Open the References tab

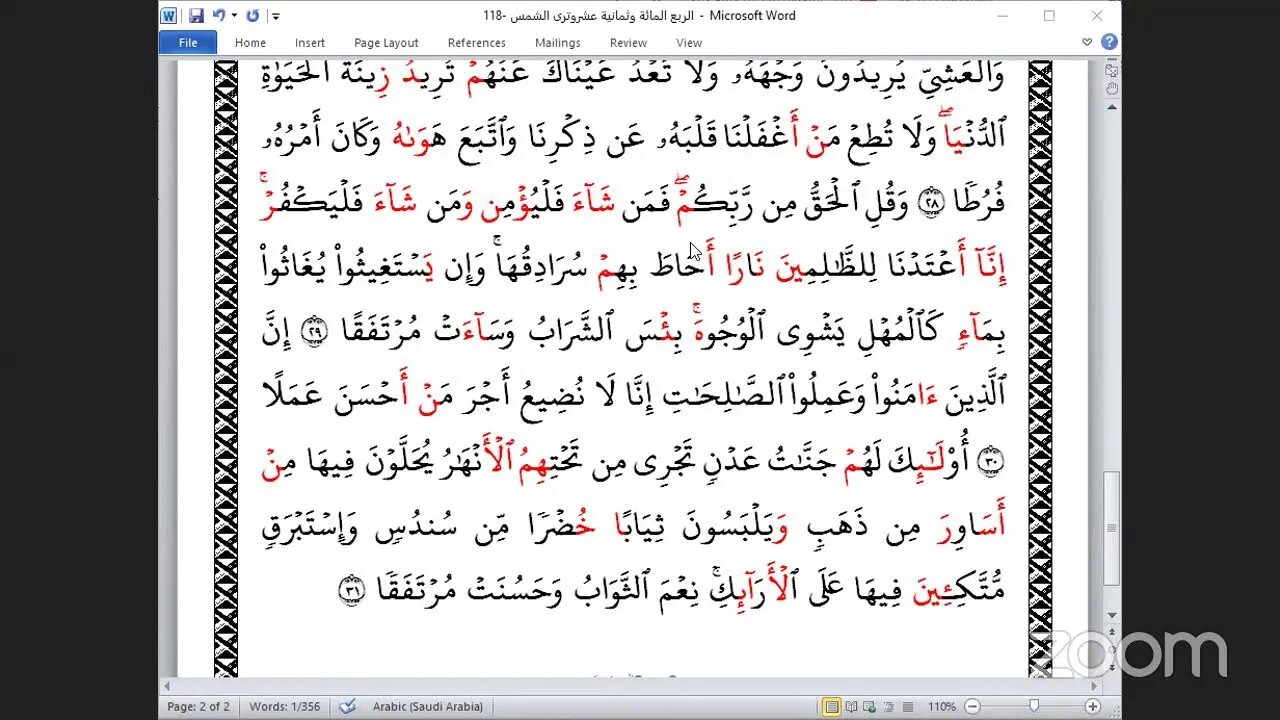click(x=476, y=43)
